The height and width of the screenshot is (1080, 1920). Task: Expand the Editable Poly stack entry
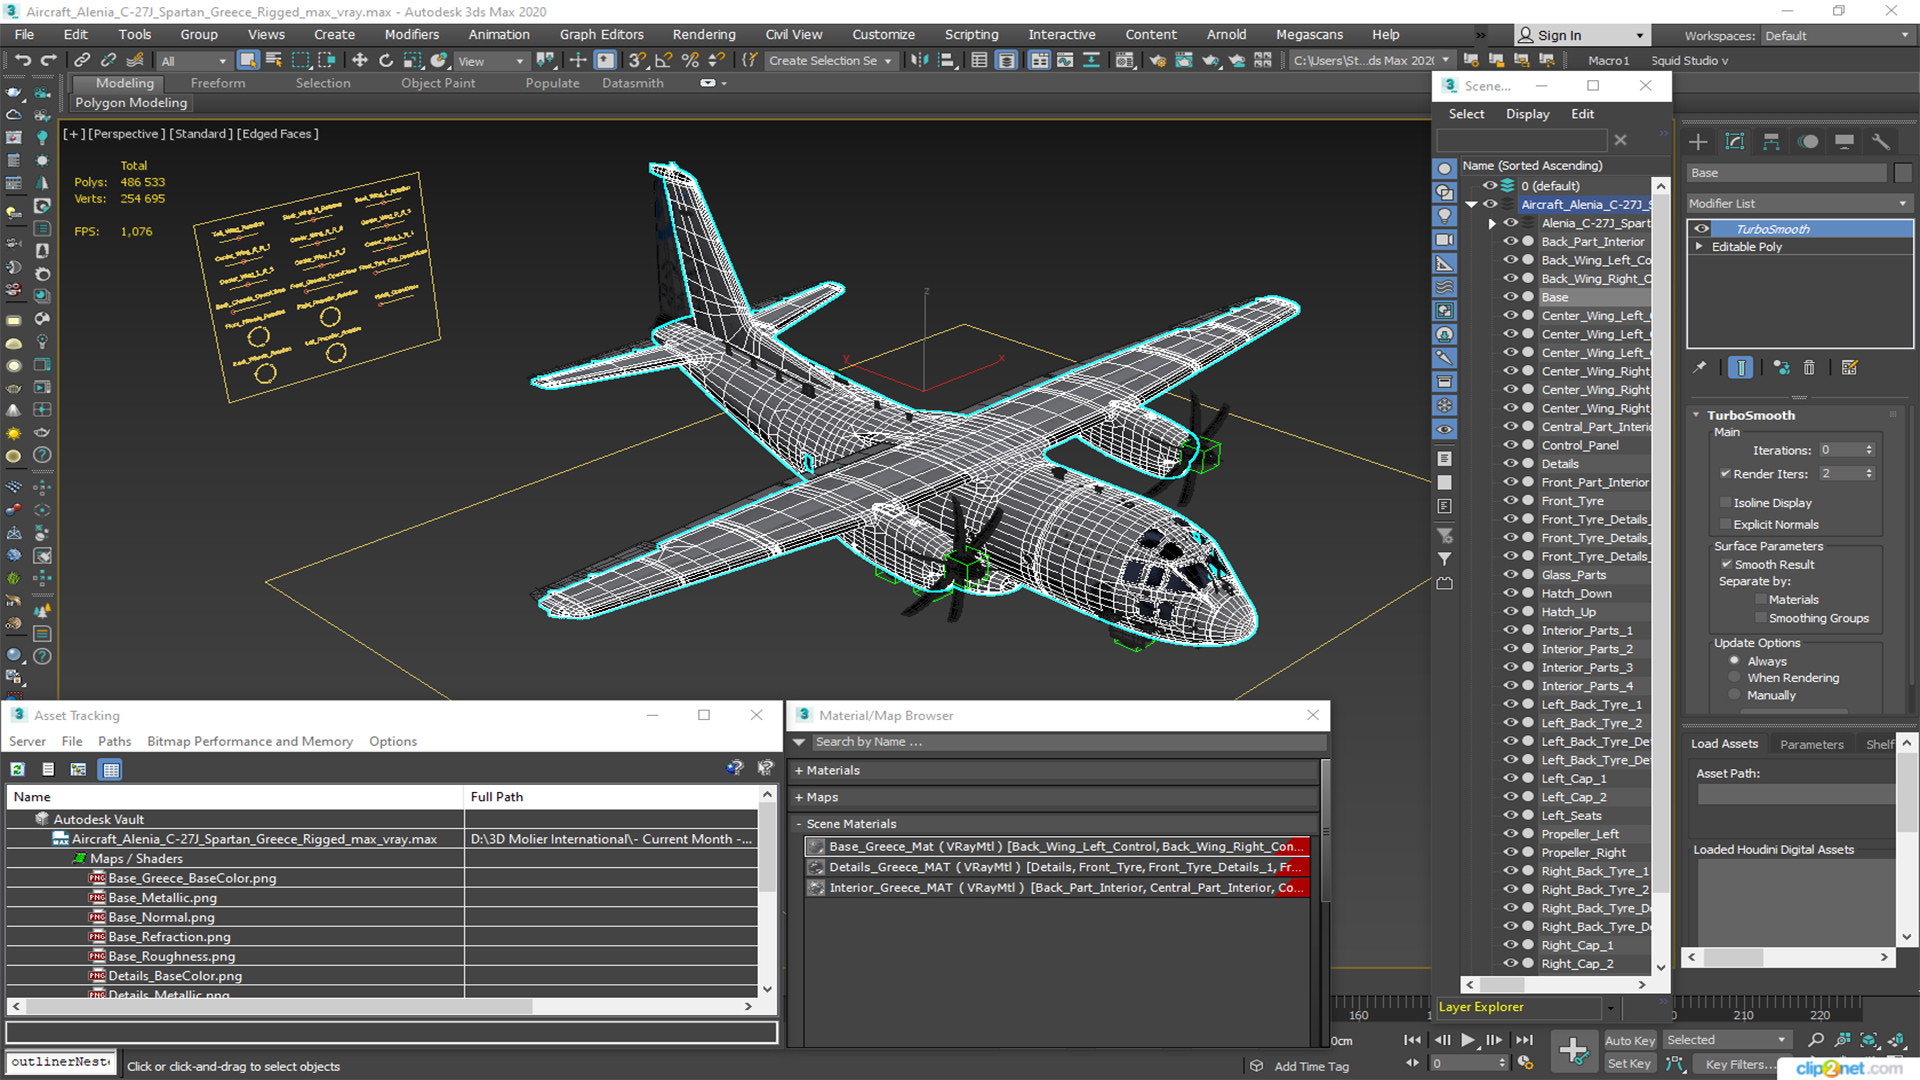[x=1698, y=247]
